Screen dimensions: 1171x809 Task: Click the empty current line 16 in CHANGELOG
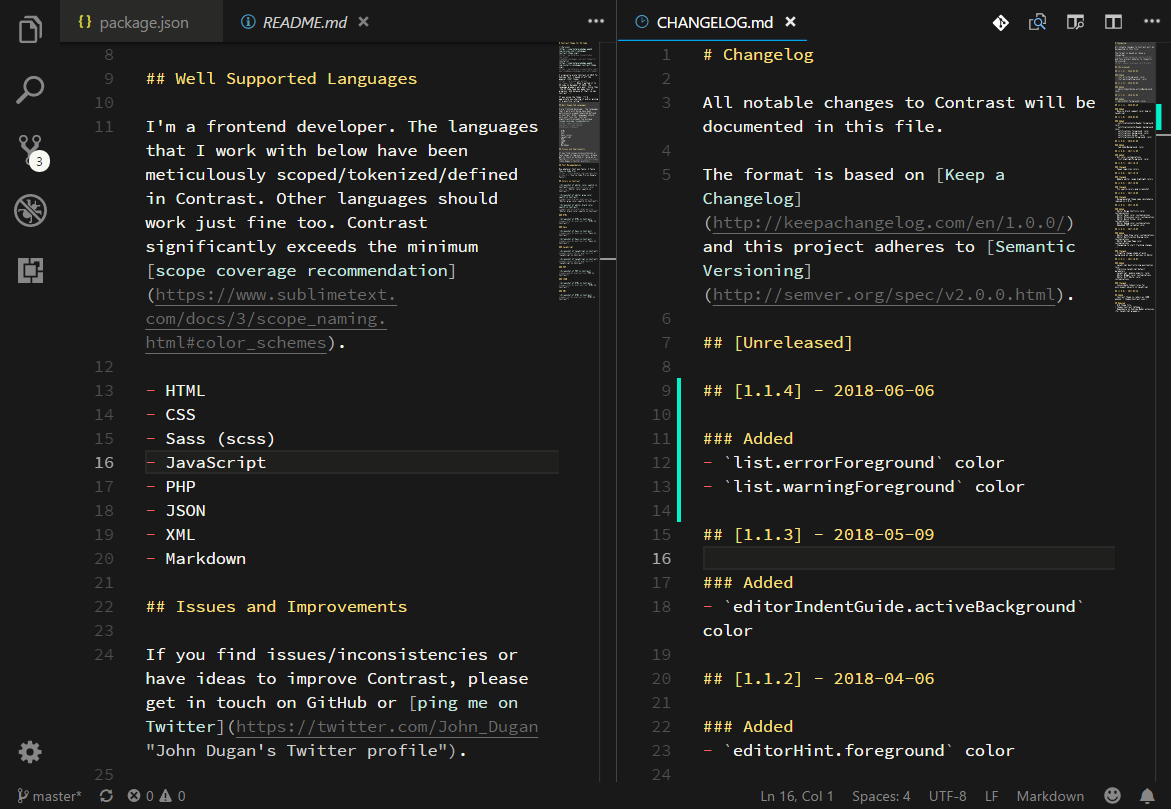point(908,559)
